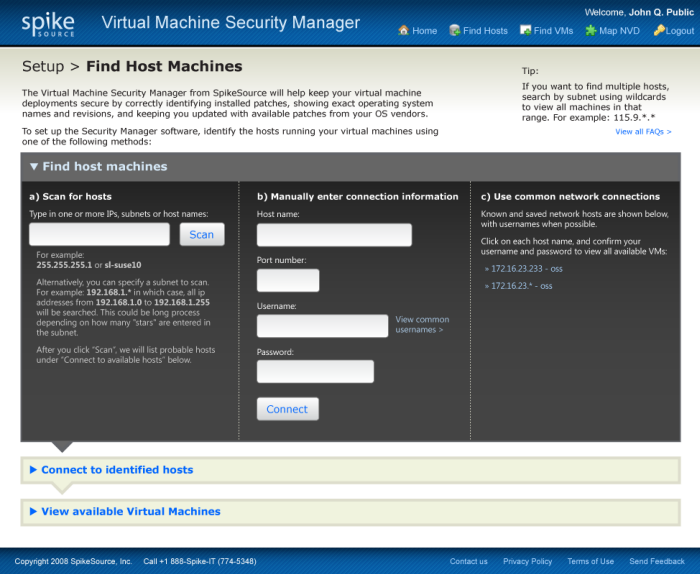Open the Find Hosts nav link
700x574 pixels.
coord(485,31)
